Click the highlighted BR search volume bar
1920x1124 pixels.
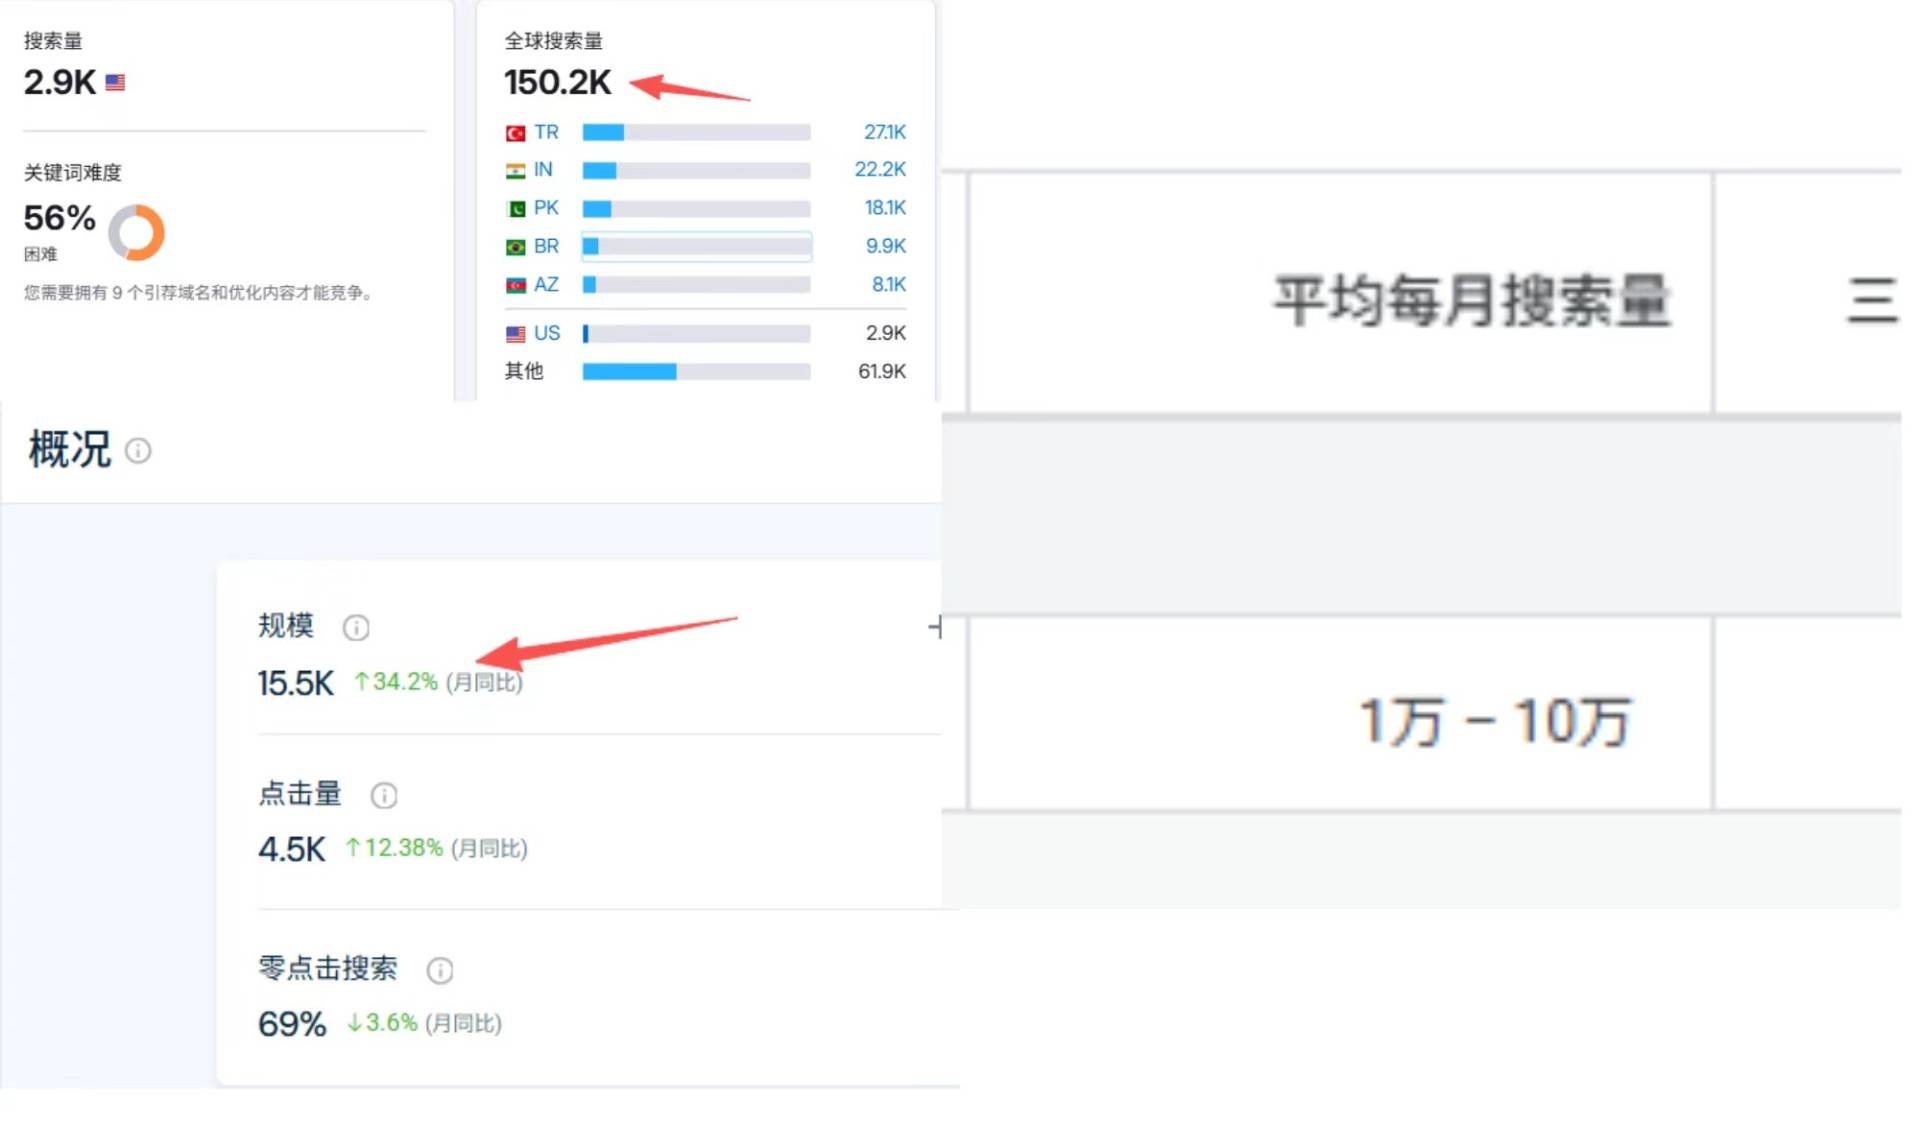tap(696, 246)
